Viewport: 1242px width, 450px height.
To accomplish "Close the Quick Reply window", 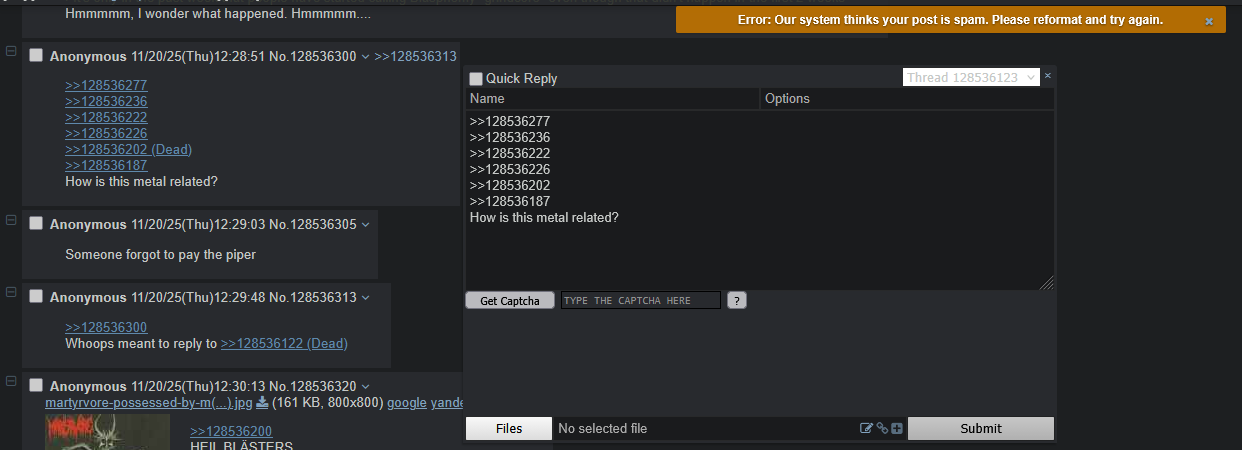I will 1048,76.
